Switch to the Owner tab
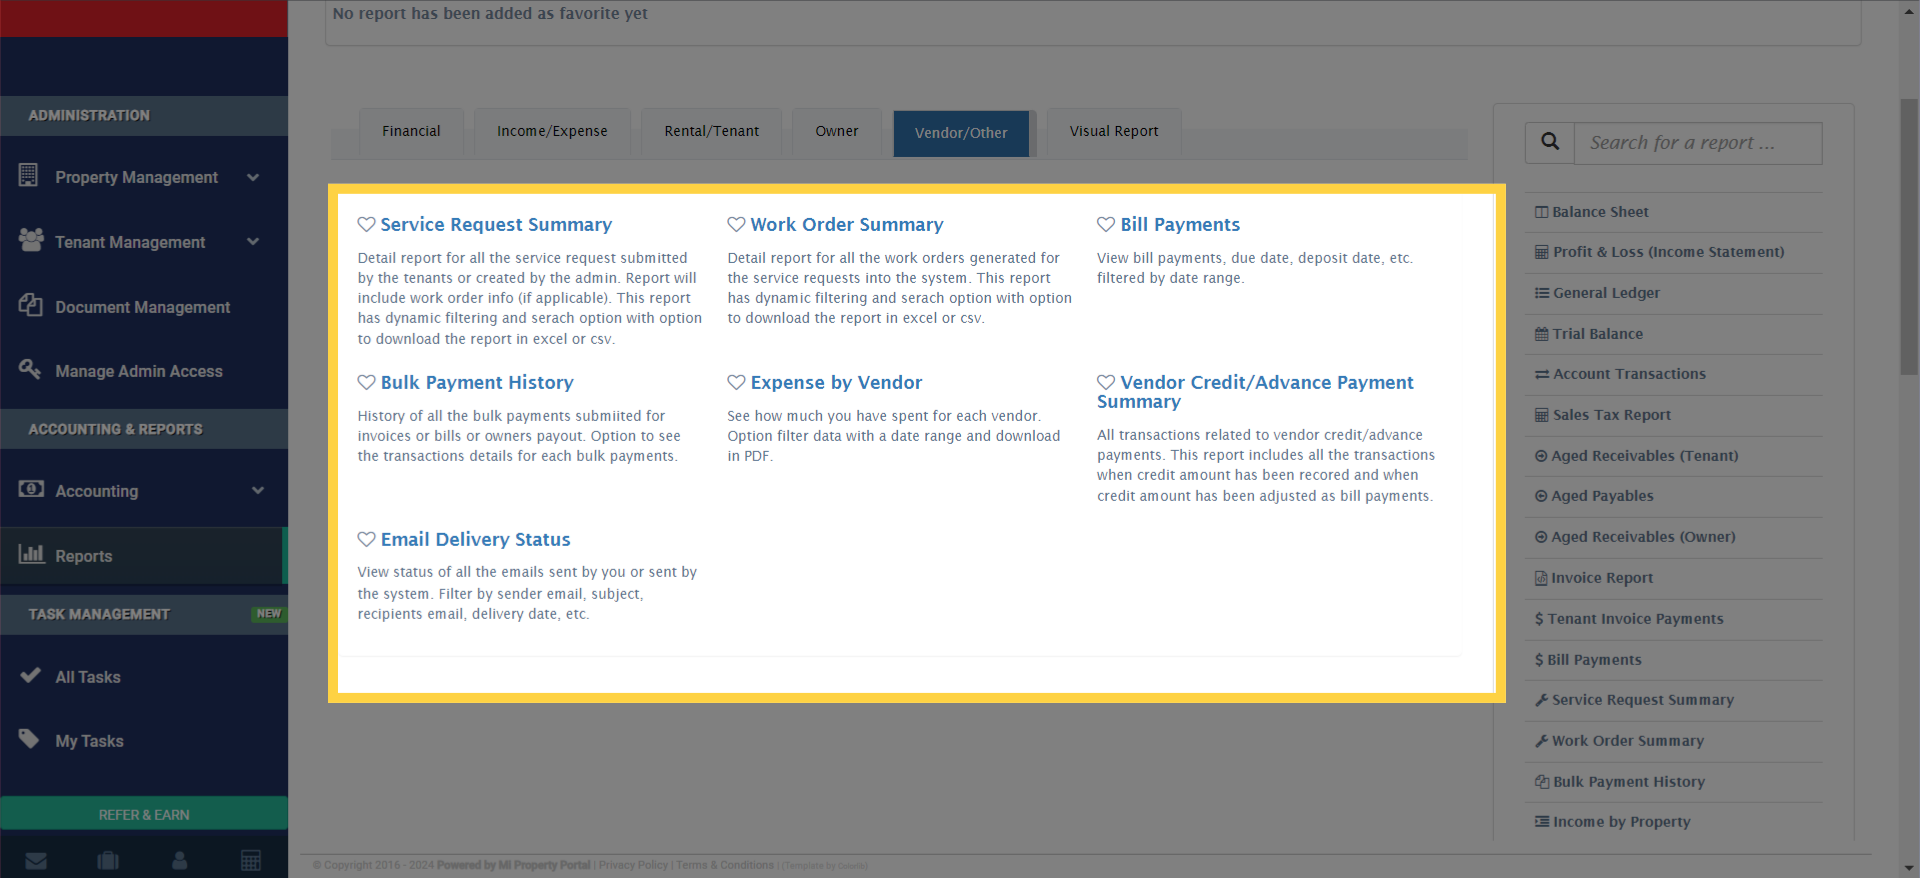Viewport: 1920px width, 878px height. [836, 132]
